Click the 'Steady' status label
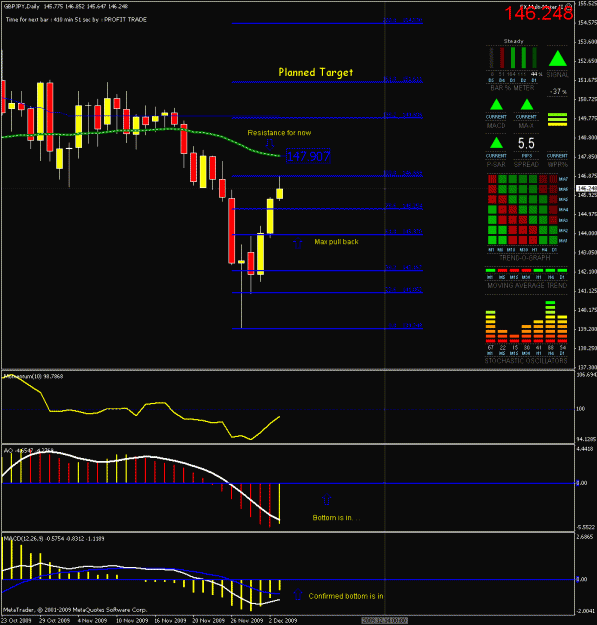This screenshot has height=625, width=597. tap(513, 41)
